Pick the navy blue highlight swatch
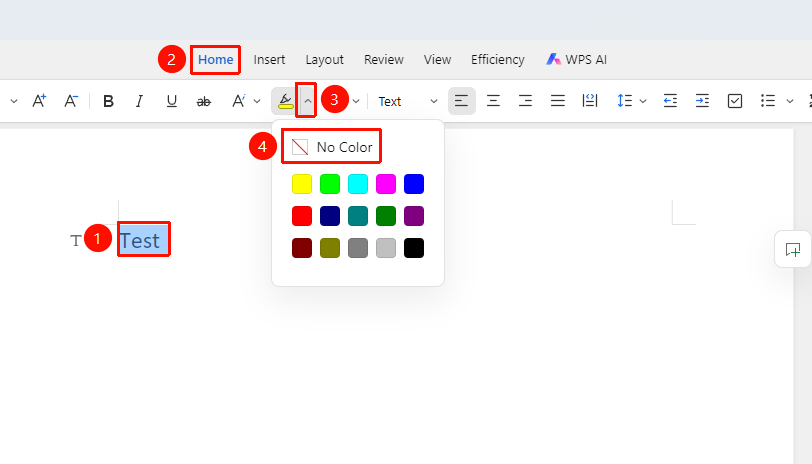 330,216
